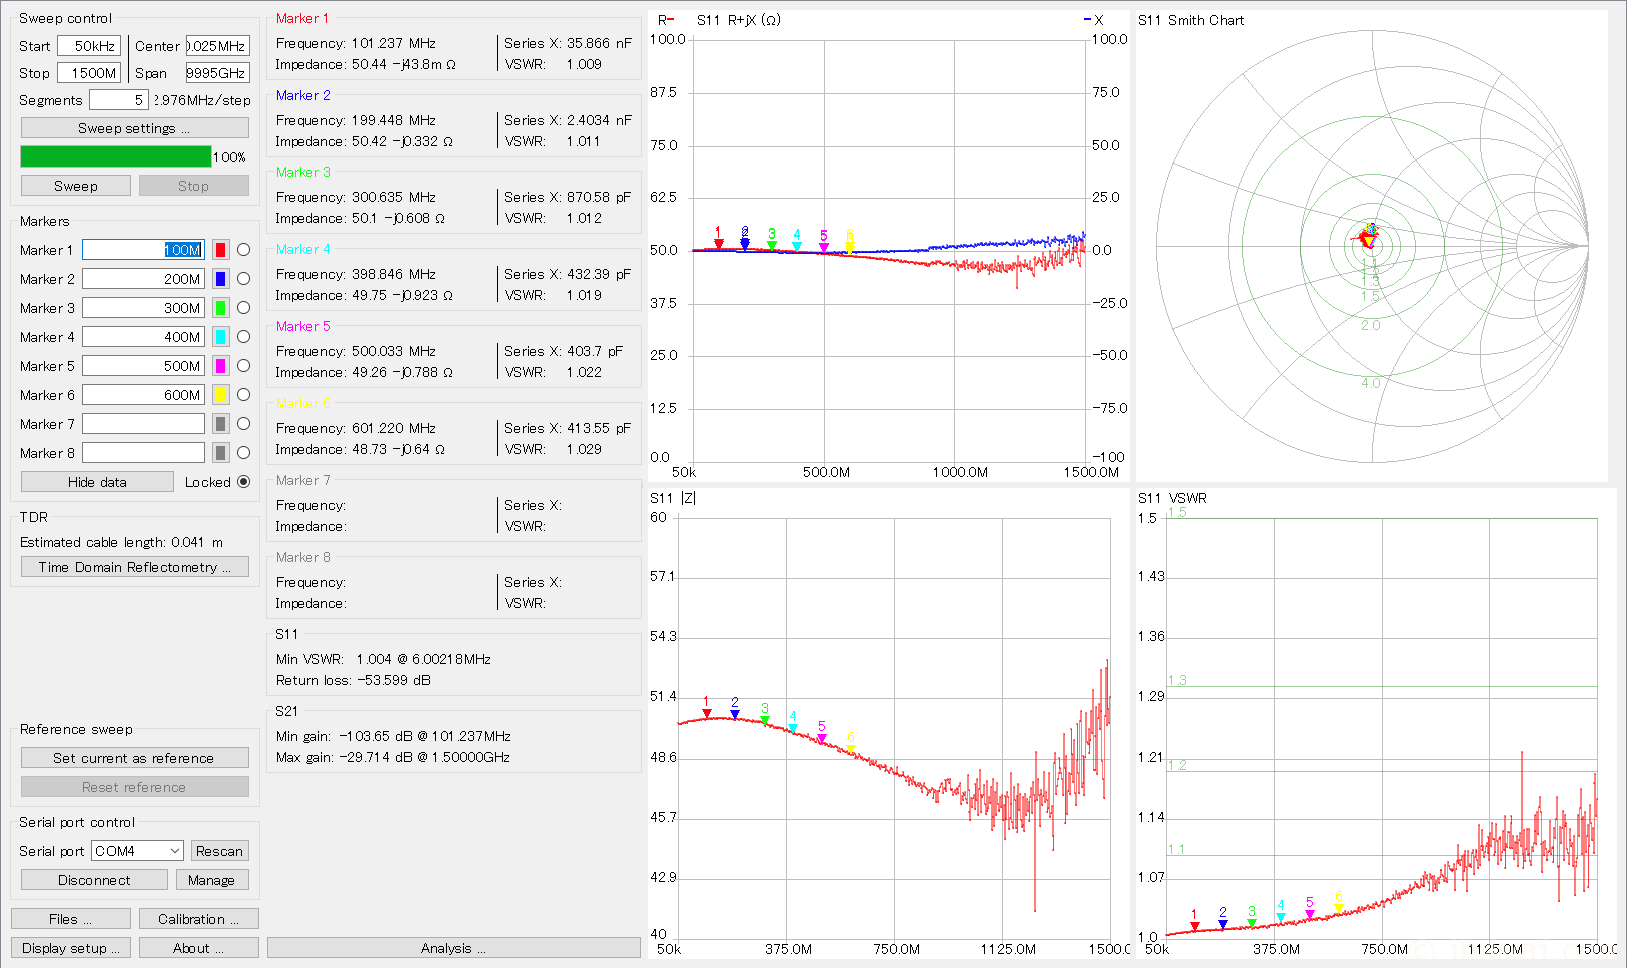Select the radio button for Marker 5
The image size is (1627, 968).
click(x=243, y=366)
